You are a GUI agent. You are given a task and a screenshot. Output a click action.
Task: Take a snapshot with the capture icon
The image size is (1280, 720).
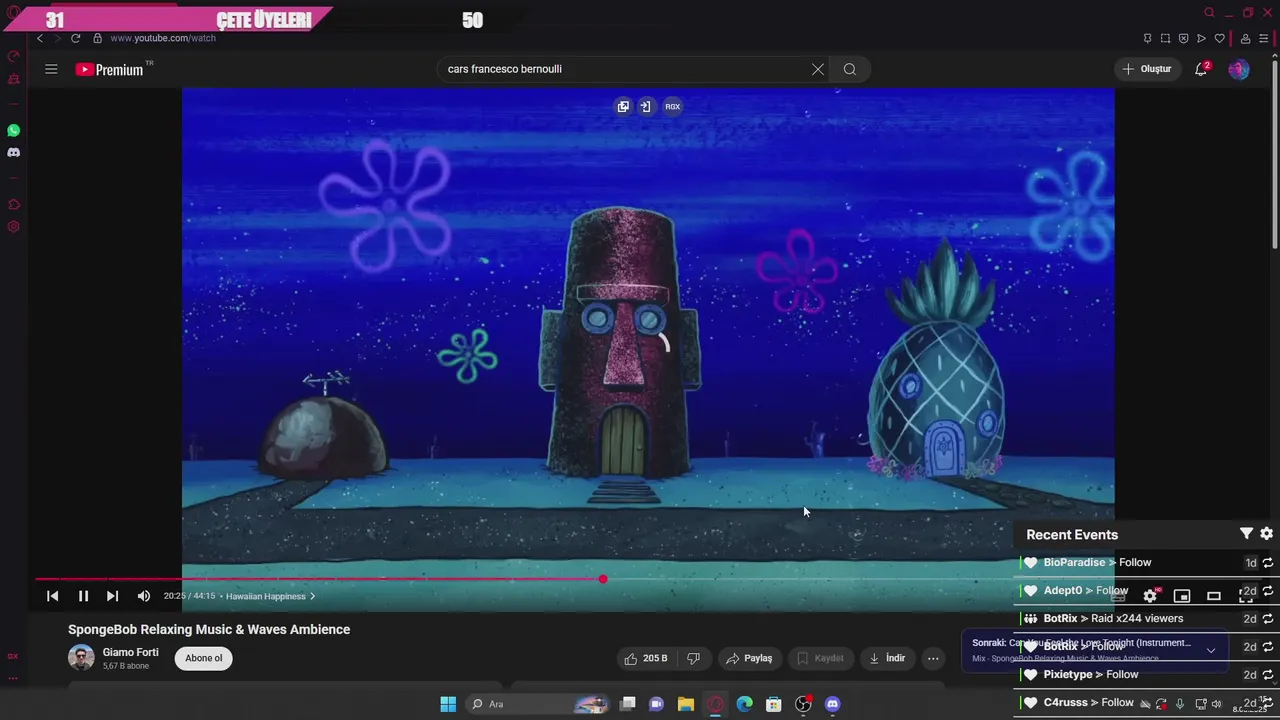[x=1165, y=38]
